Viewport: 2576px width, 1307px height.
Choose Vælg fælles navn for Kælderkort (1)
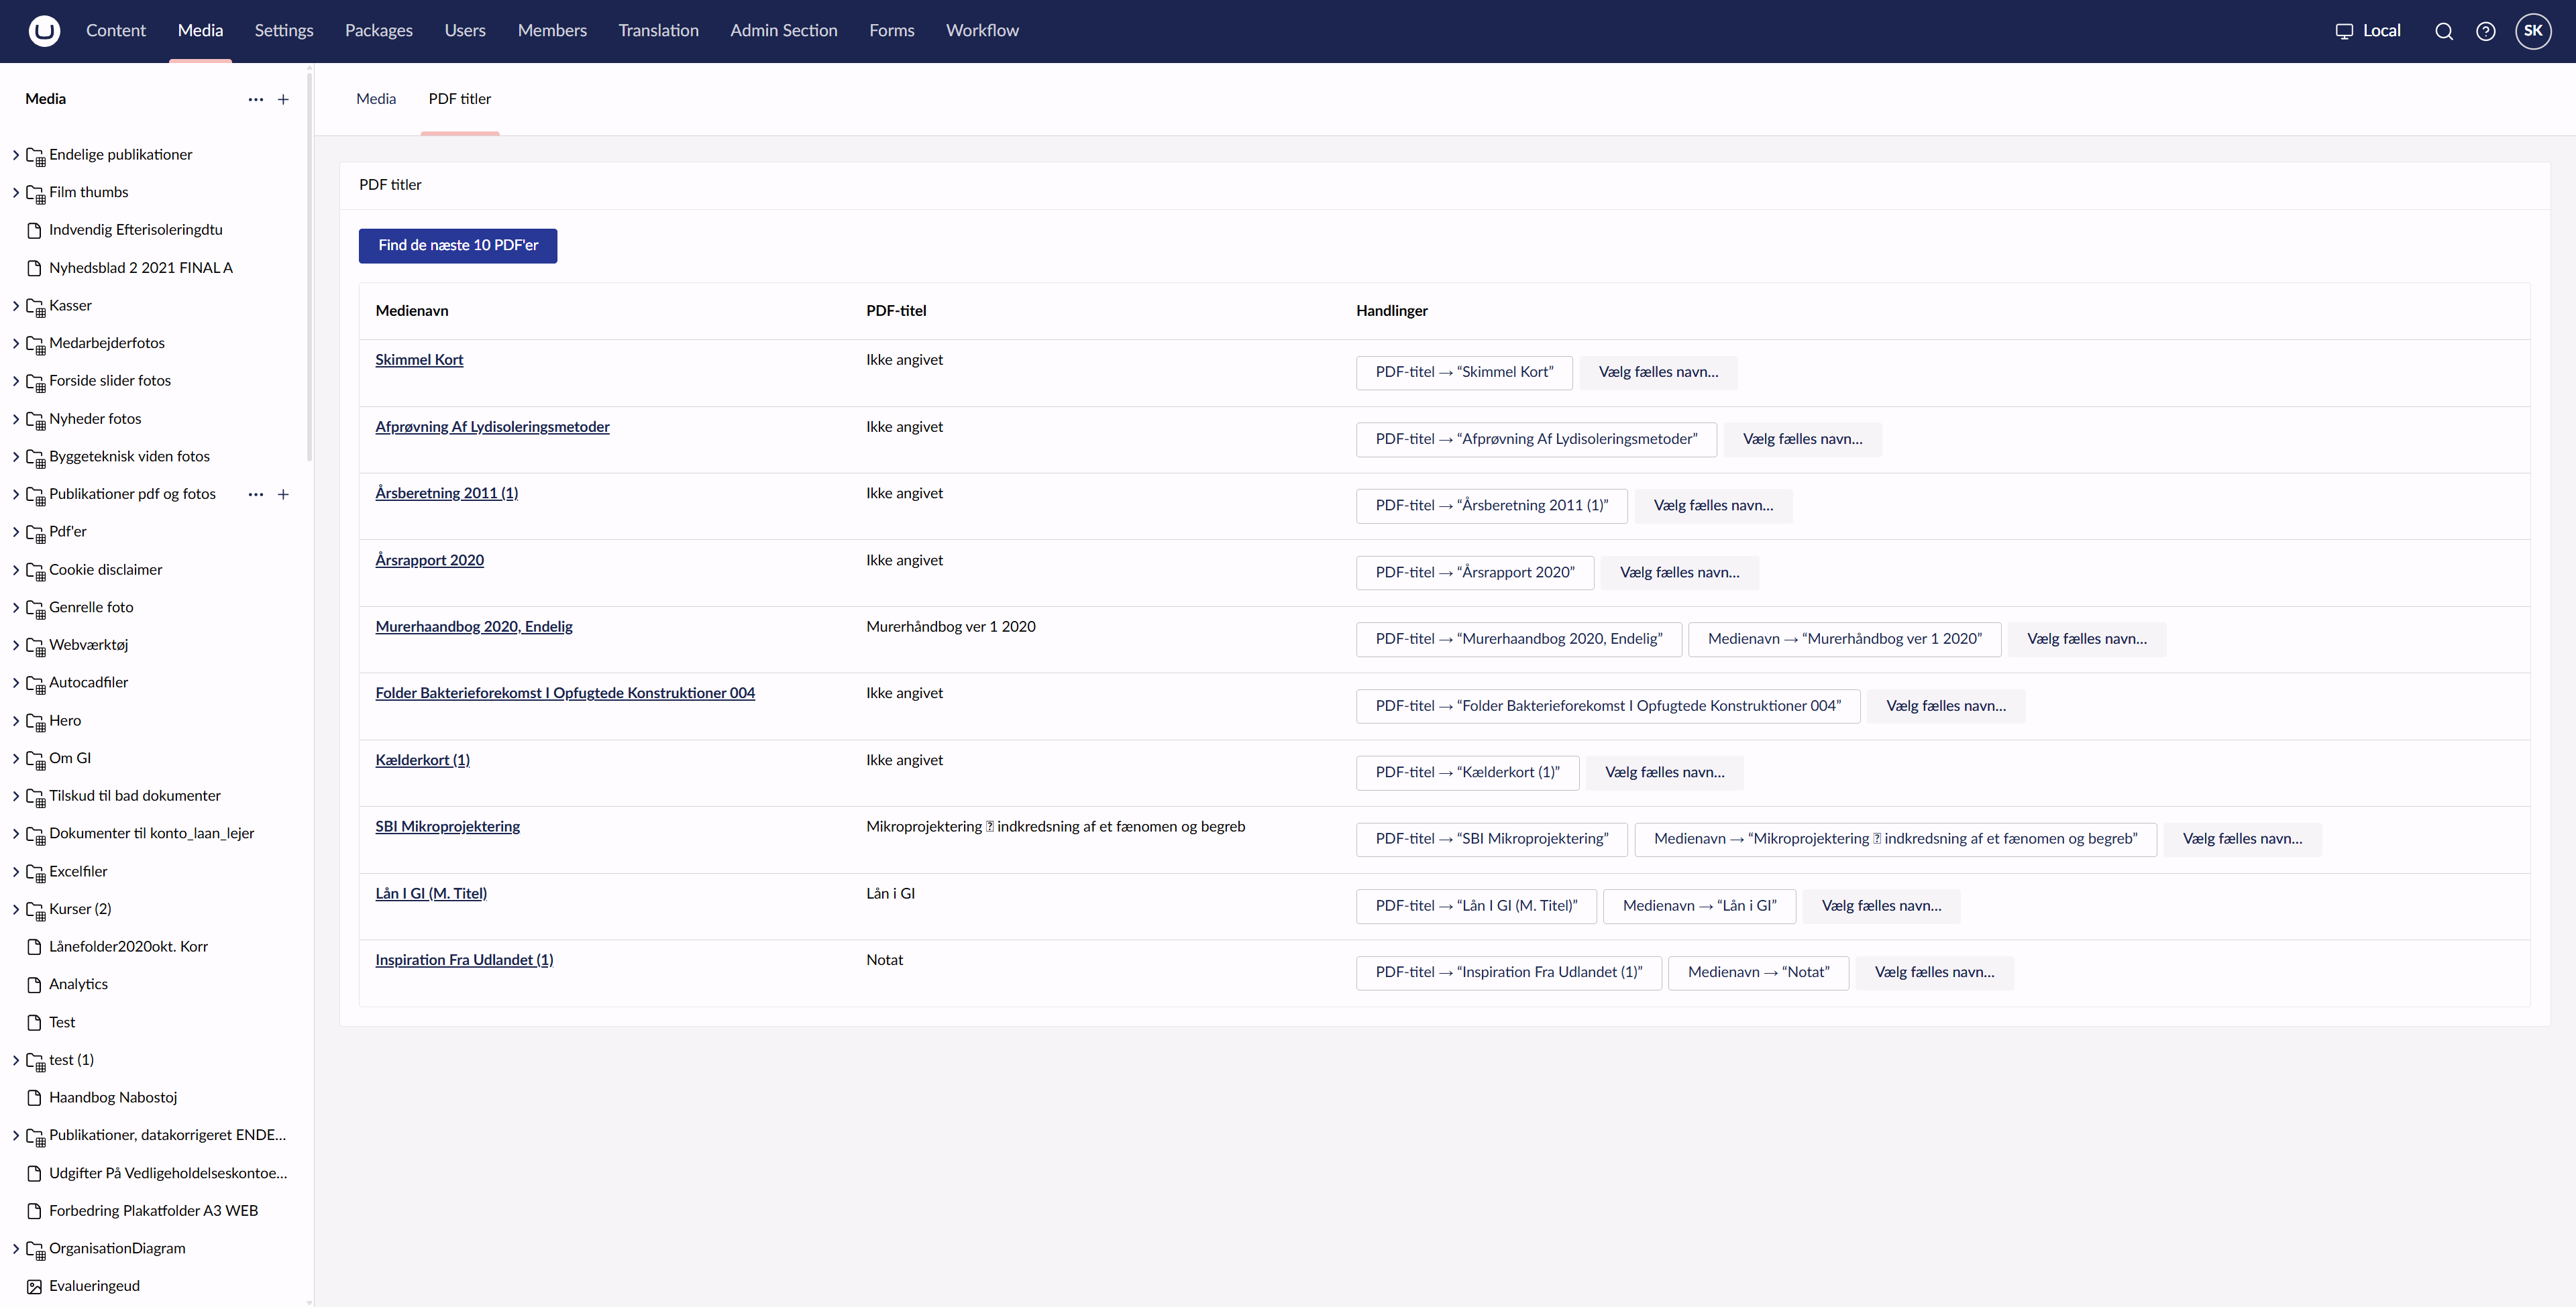tap(1665, 773)
